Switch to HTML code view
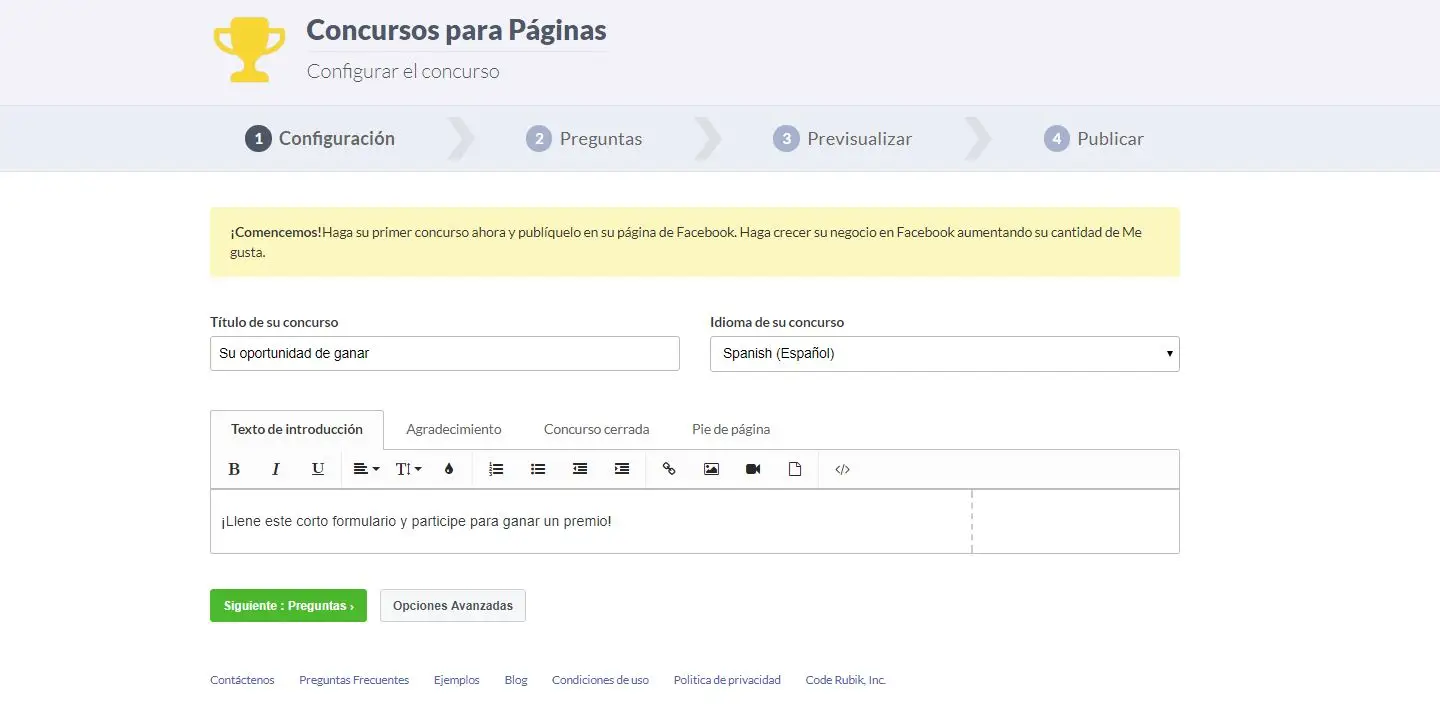 [842, 469]
